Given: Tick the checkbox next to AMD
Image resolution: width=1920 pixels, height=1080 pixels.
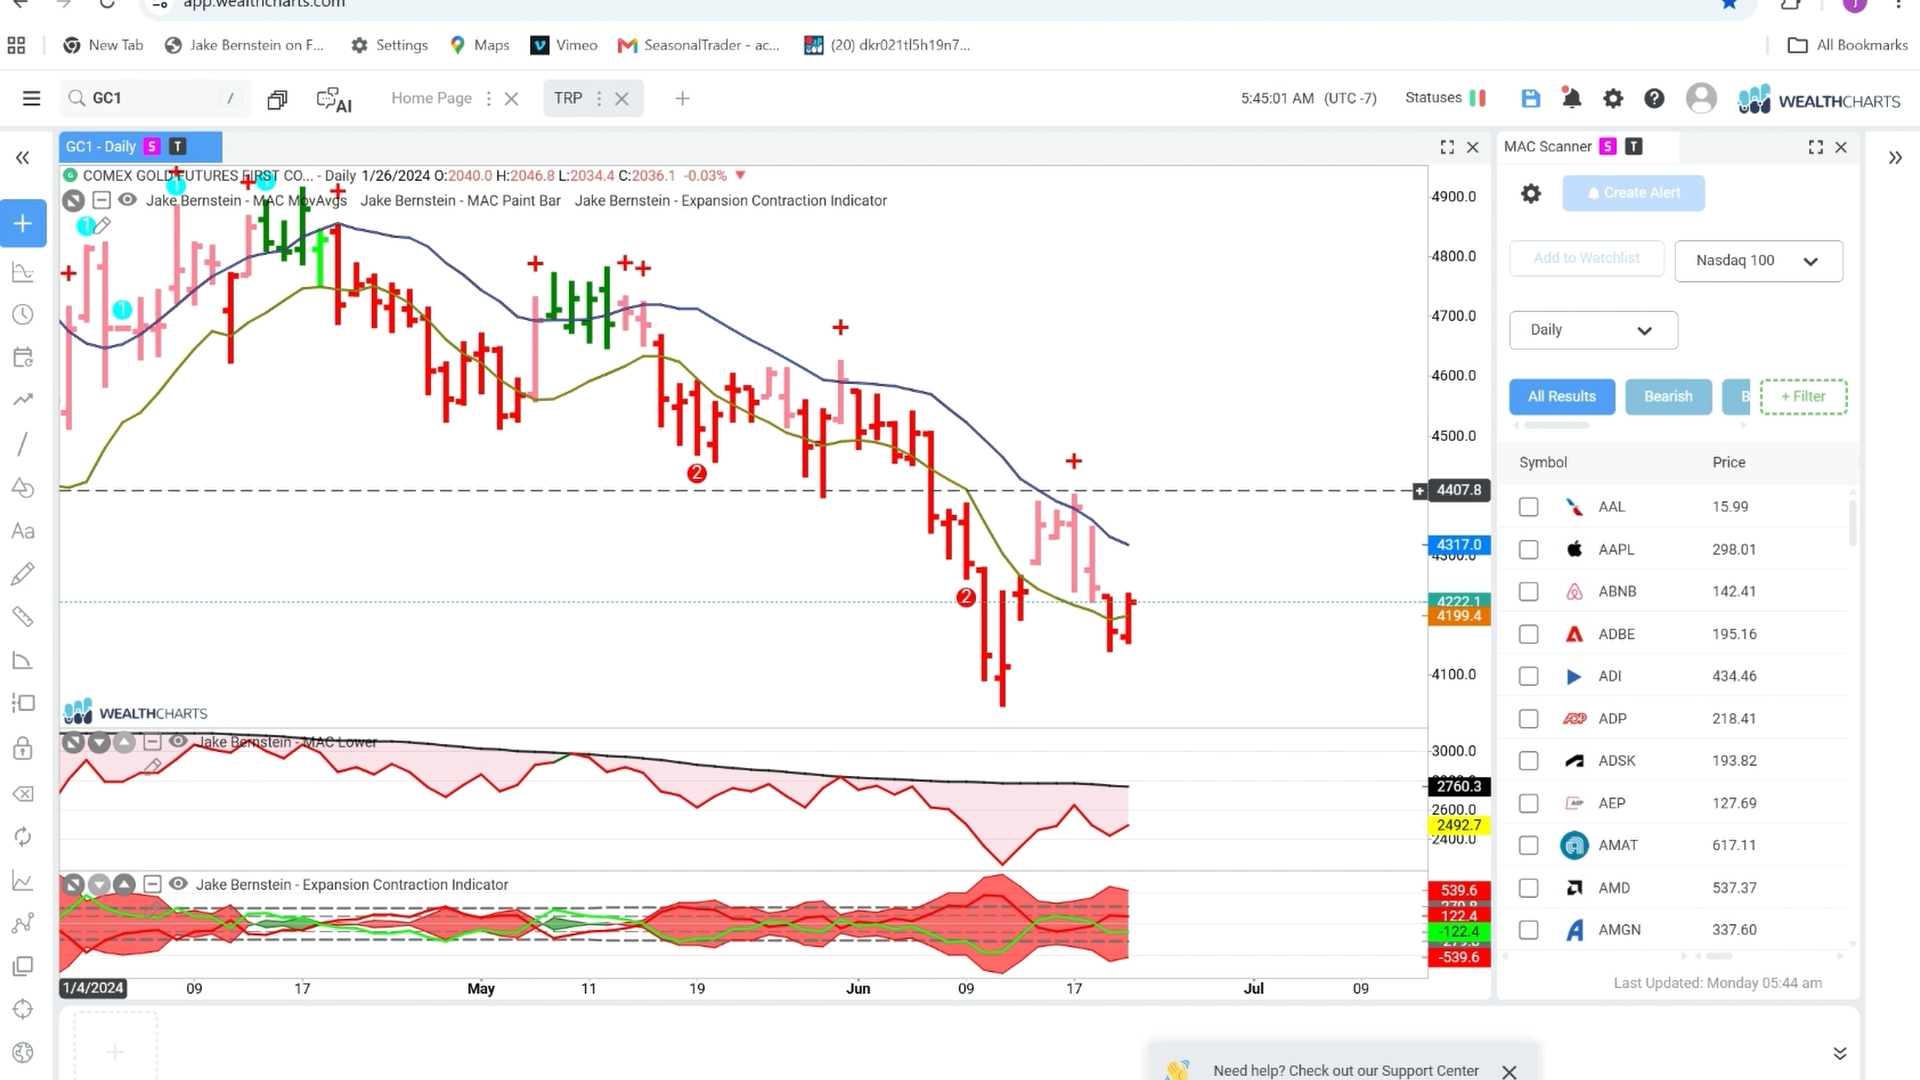Looking at the screenshot, I should [1528, 888].
